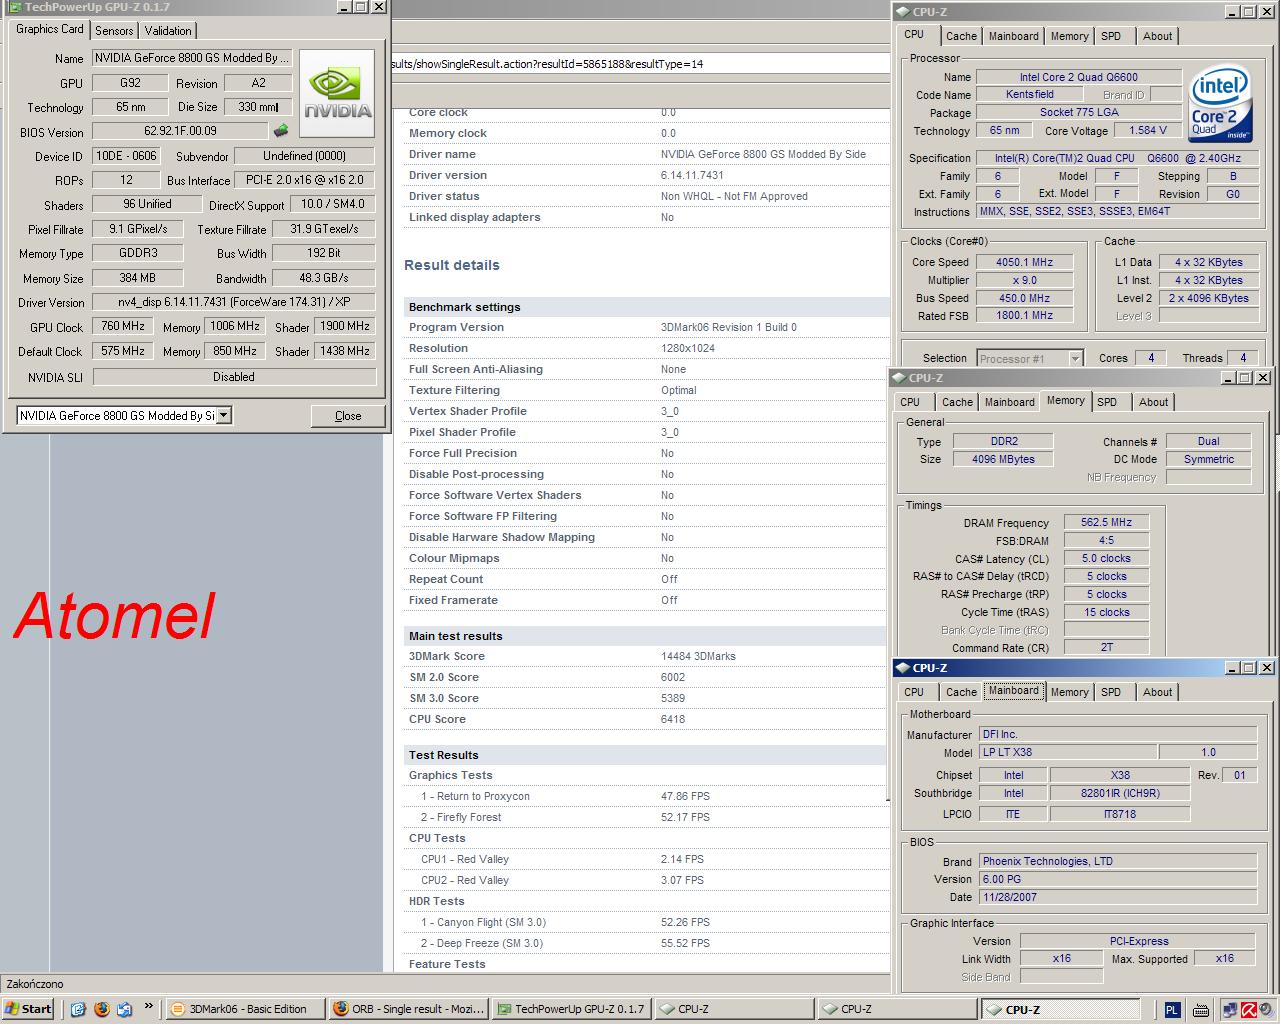Image resolution: width=1280 pixels, height=1024 pixels.
Task: Activate TechPowerUp GPU-Z taskbar button
Action: pyautogui.click(x=572, y=1009)
